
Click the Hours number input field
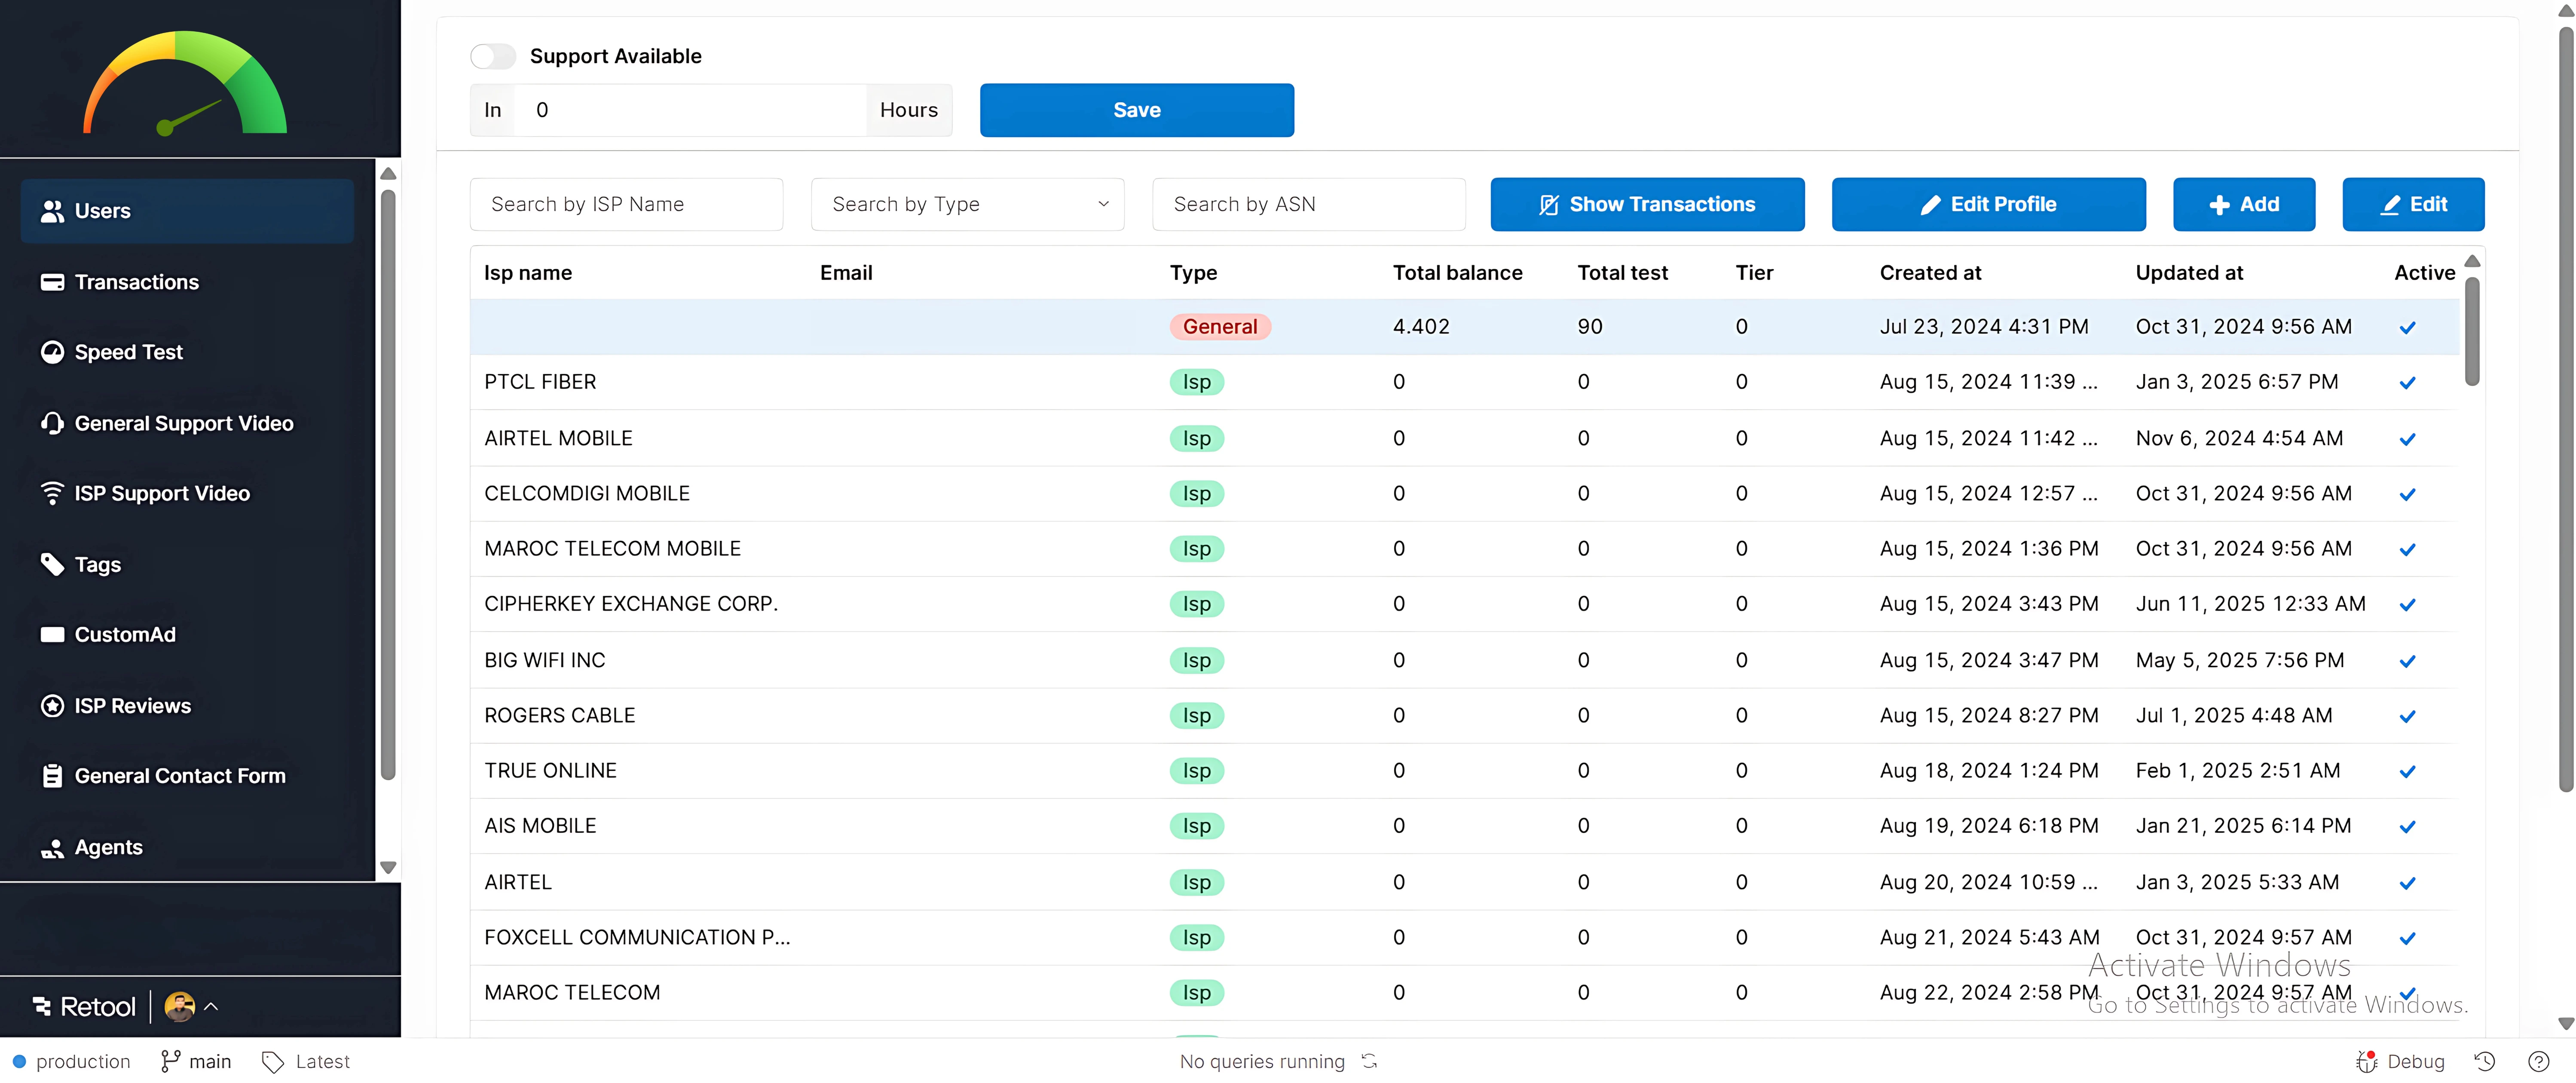[690, 110]
